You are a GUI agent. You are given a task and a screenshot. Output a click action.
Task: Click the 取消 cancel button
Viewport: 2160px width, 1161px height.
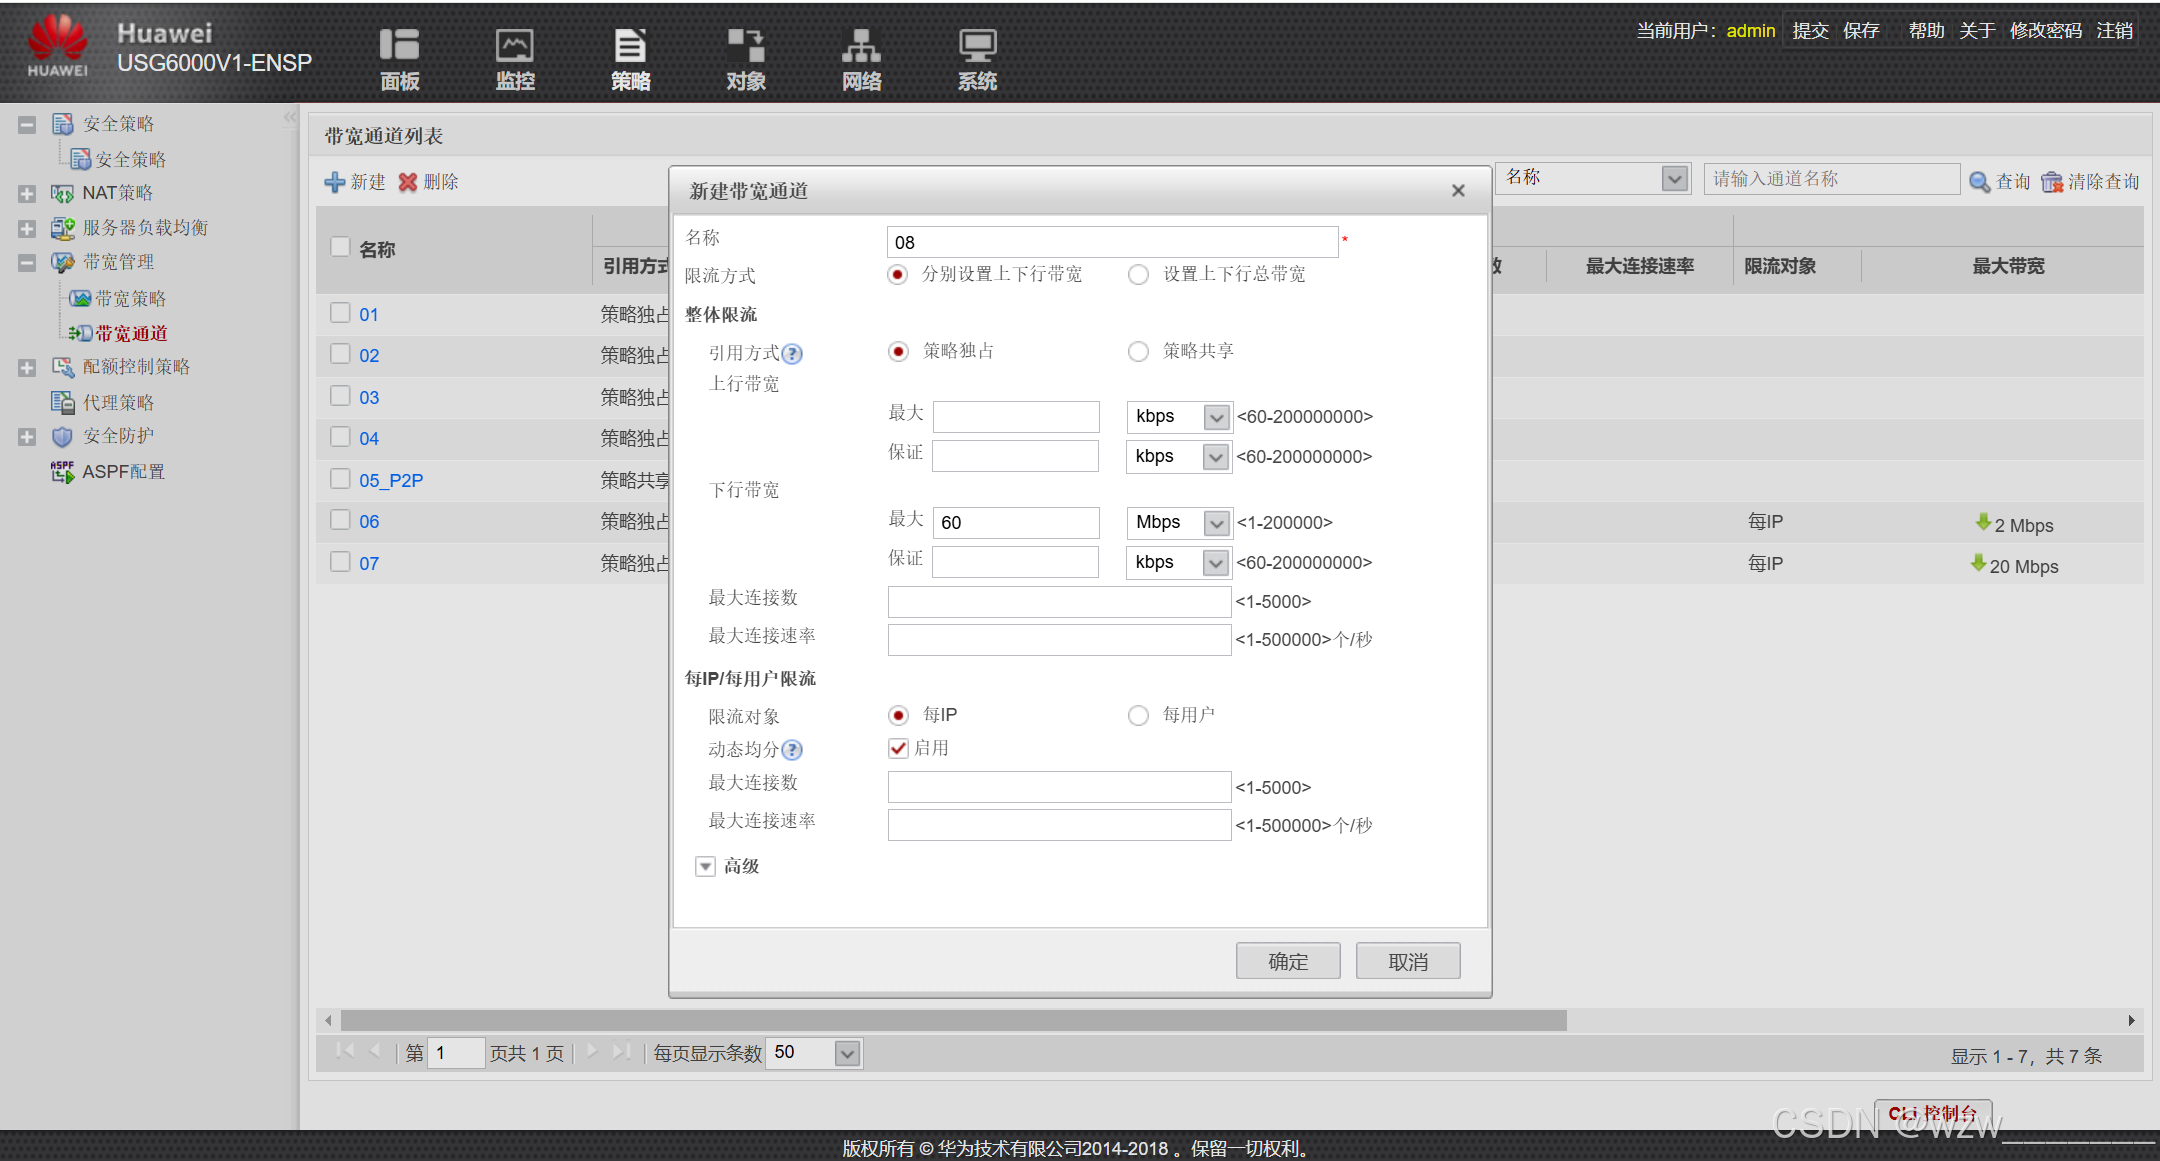click(1407, 962)
